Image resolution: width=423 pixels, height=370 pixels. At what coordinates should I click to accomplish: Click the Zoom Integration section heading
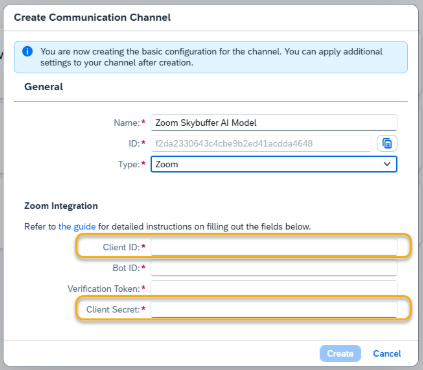[x=61, y=206]
